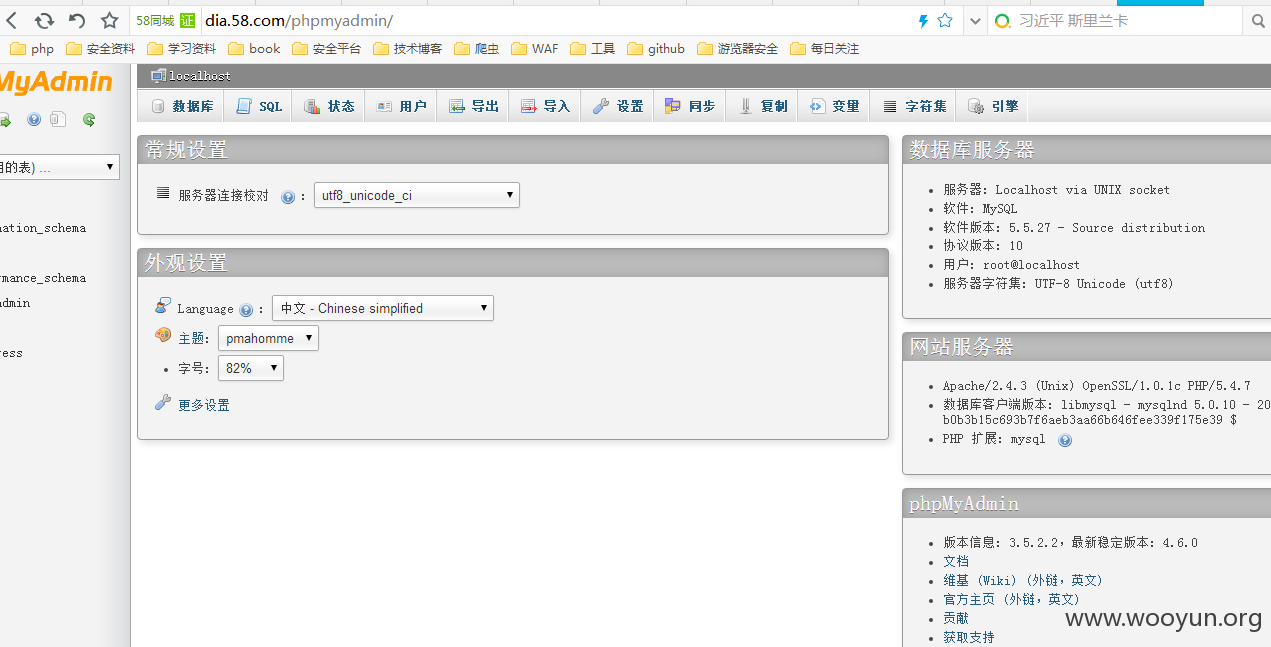Viewport: 1271px width, 647px height.
Task: Open the 学习资料 bookmark folder
Action: (181, 48)
